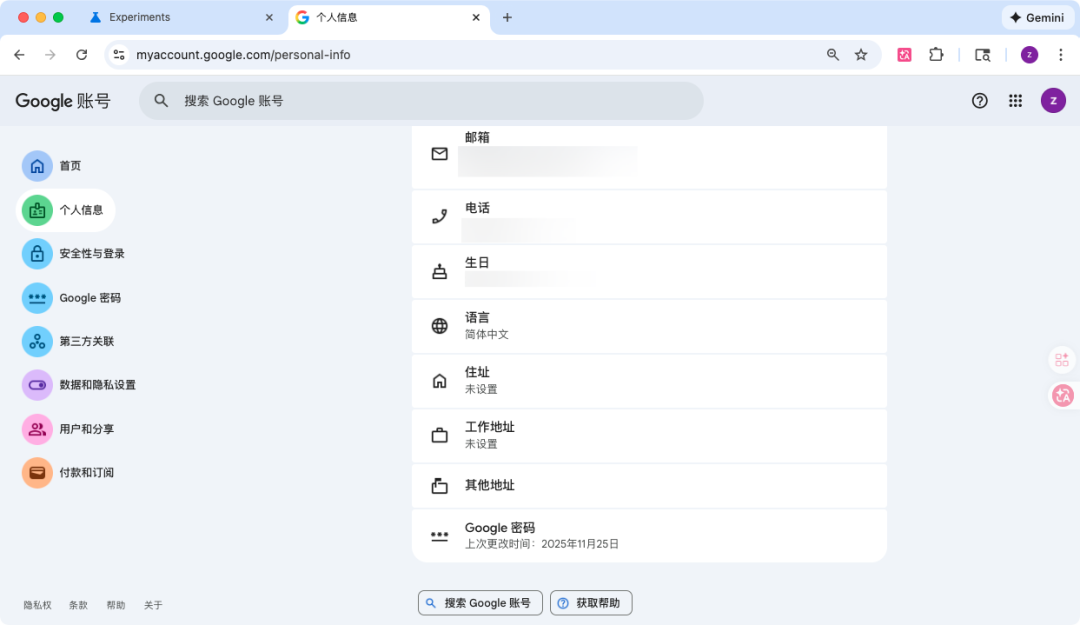Click the 搜索 Google 账号 search field
This screenshot has height=625, width=1080.
[x=421, y=101]
